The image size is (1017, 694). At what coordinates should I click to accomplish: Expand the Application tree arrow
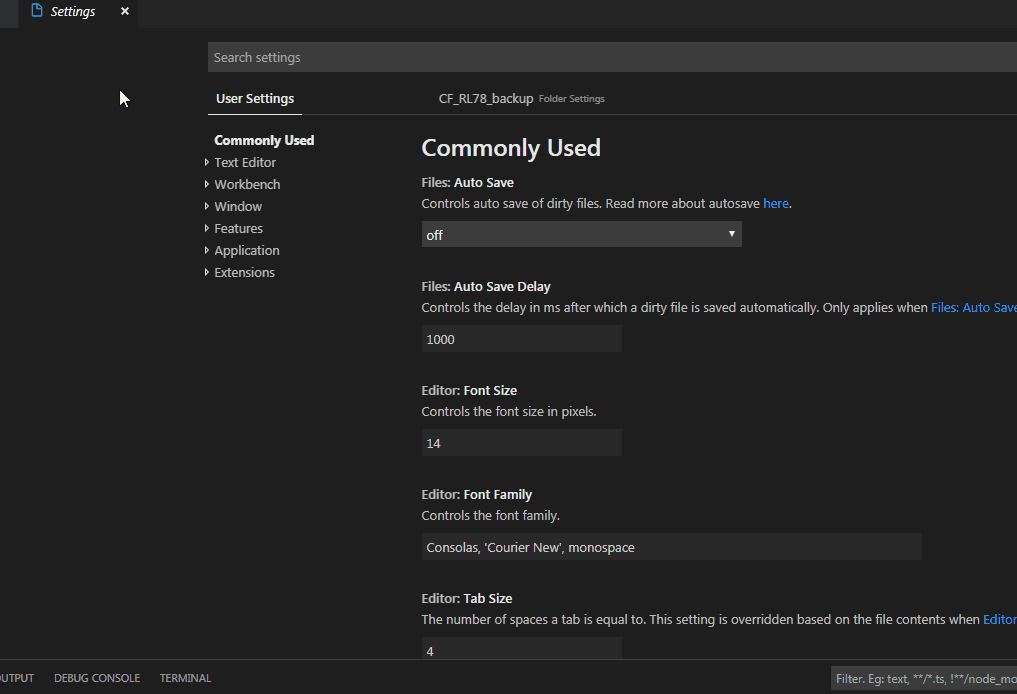pyautogui.click(x=207, y=250)
